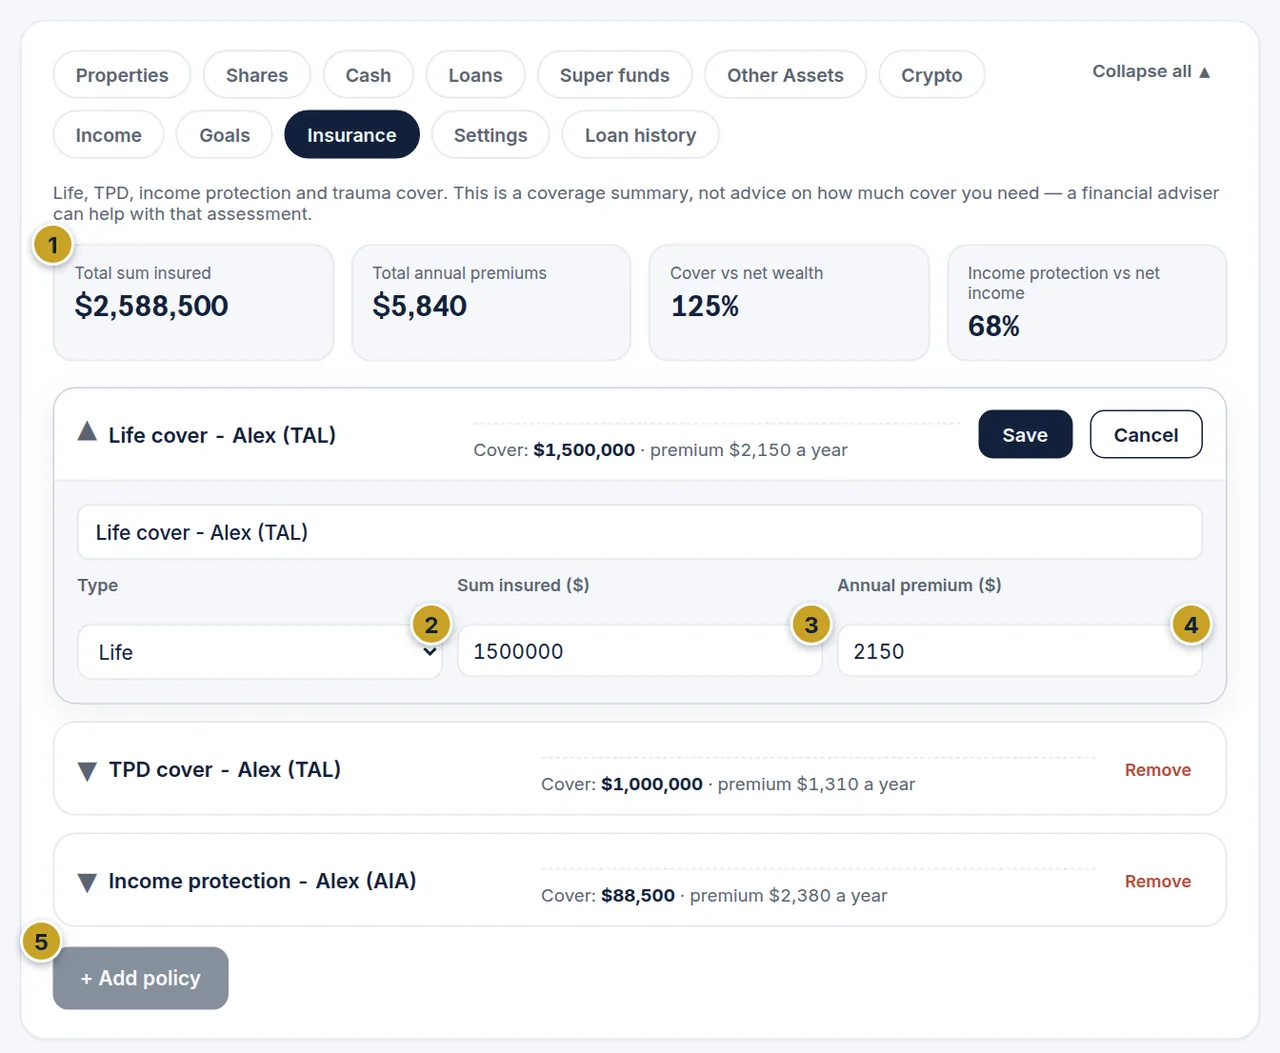
Task: Open the Other Assets tab
Action: click(785, 75)
